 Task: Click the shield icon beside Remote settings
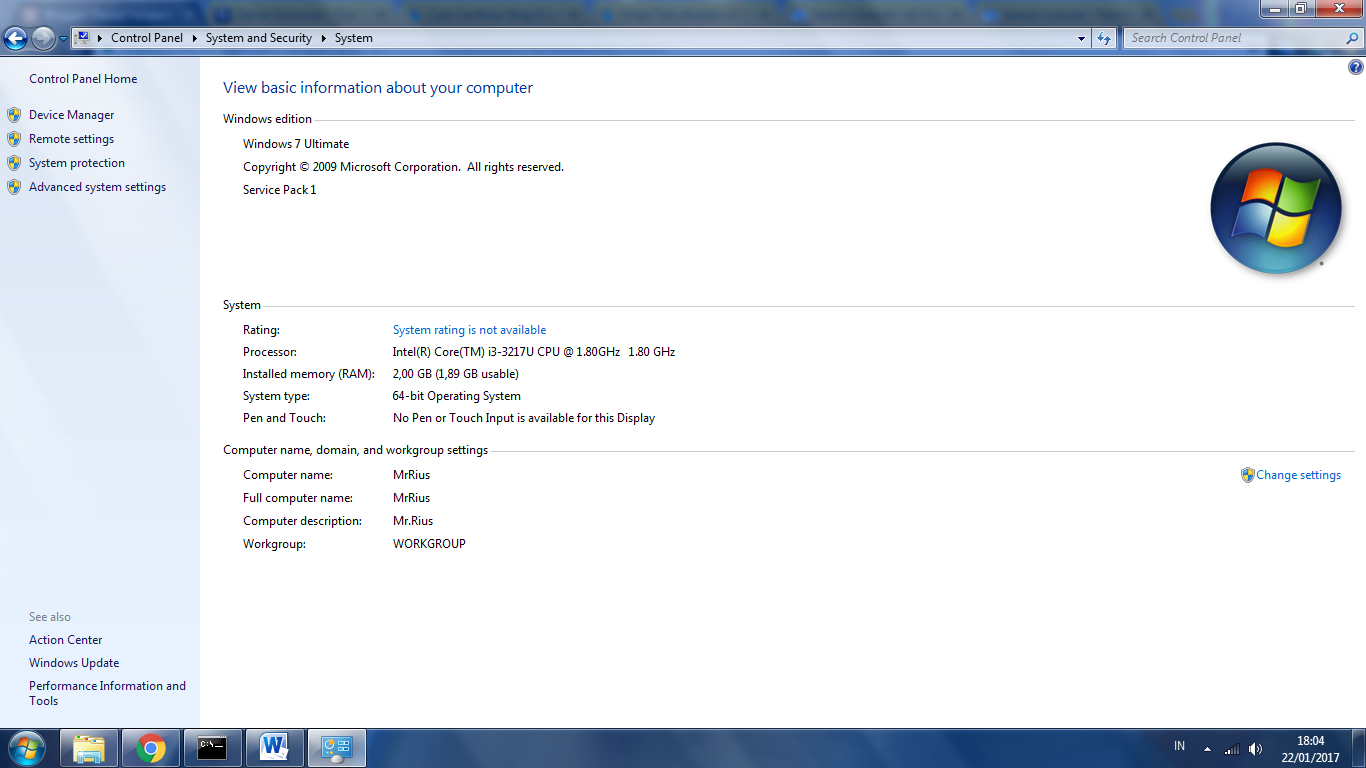(14, 139)
